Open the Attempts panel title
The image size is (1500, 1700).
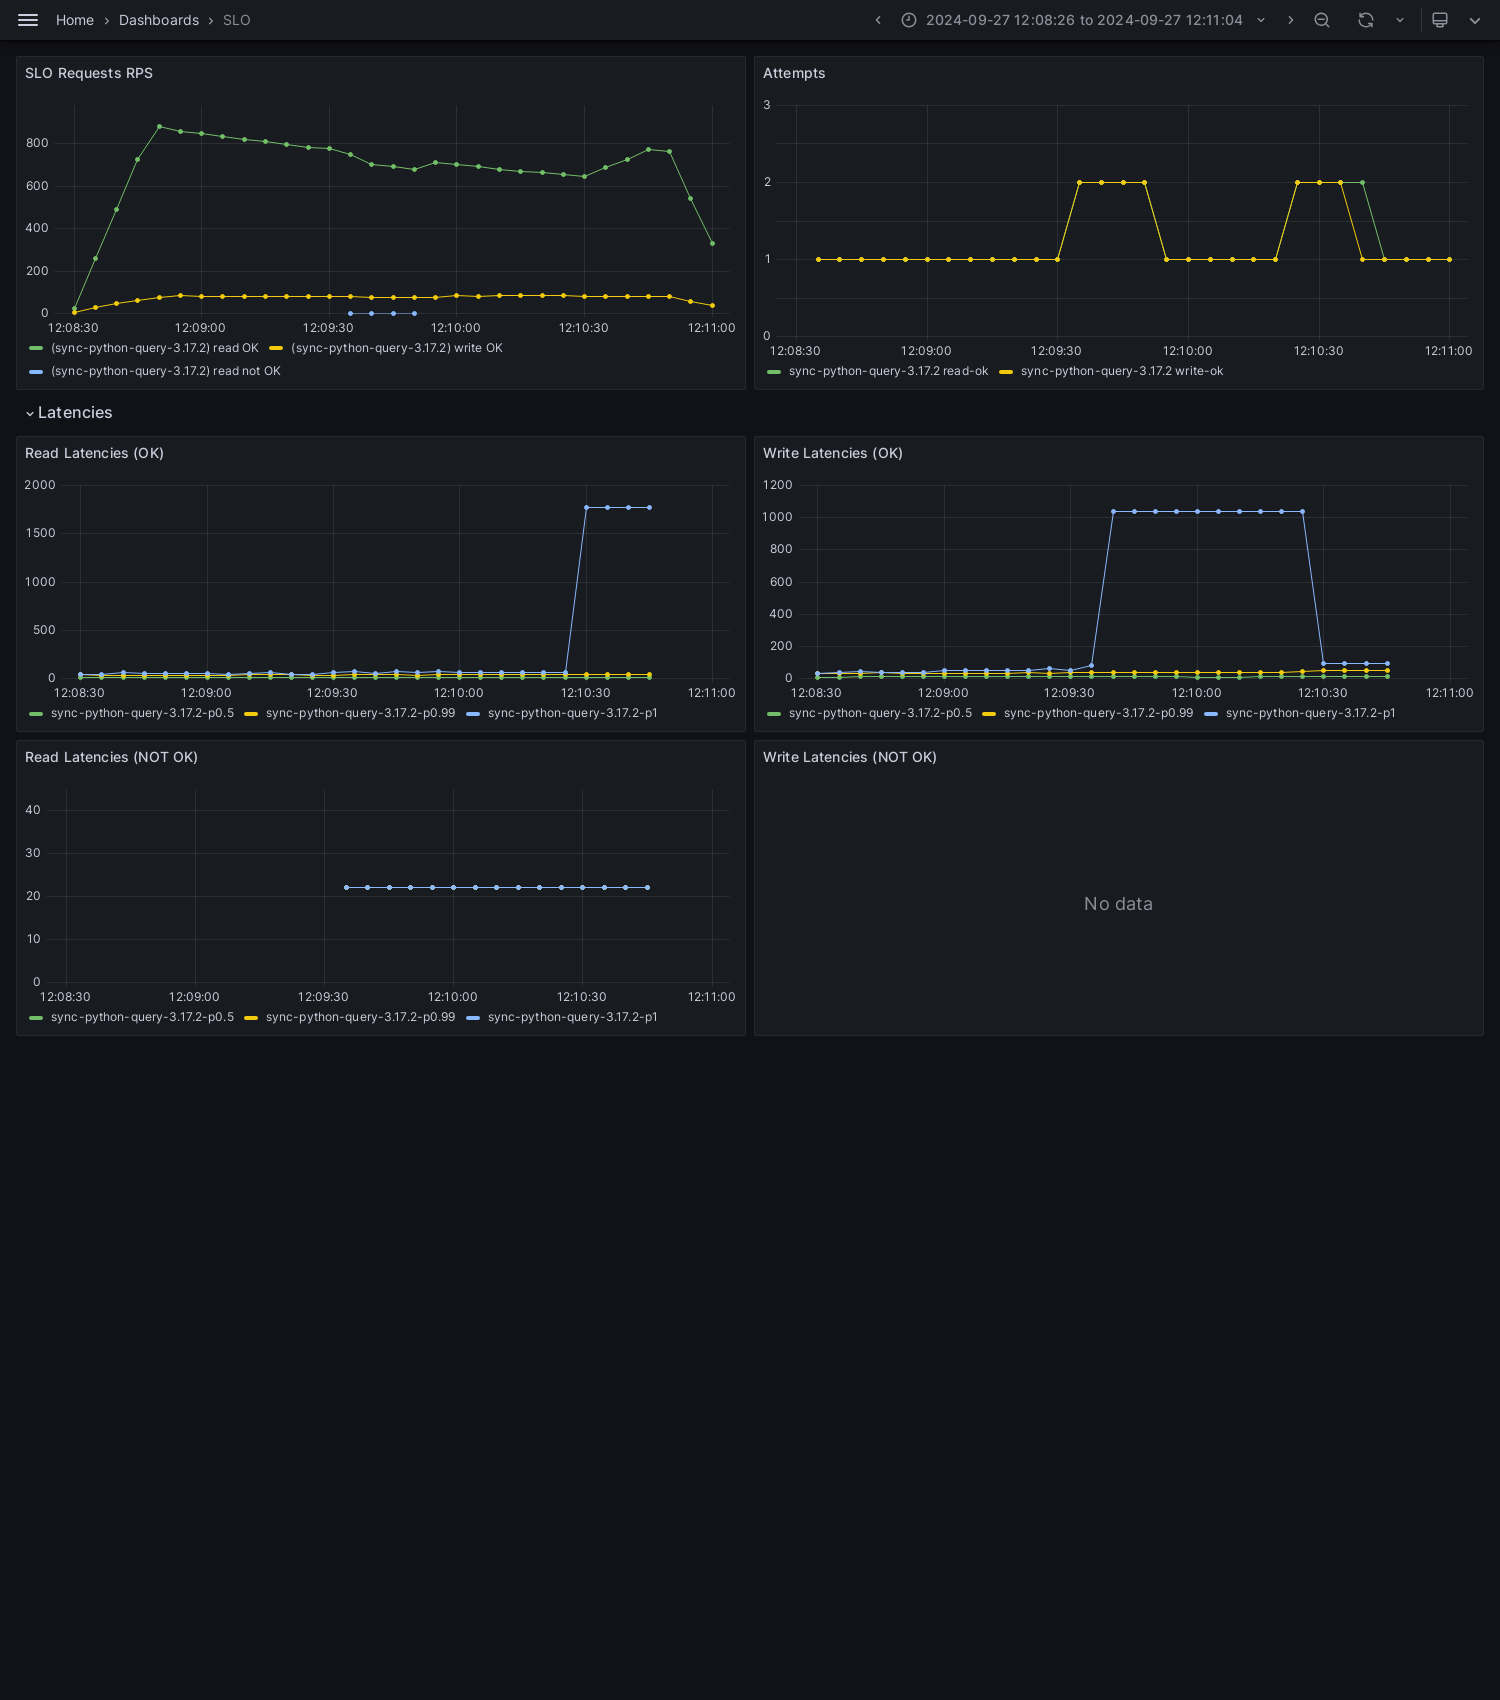tap(794, 73)
